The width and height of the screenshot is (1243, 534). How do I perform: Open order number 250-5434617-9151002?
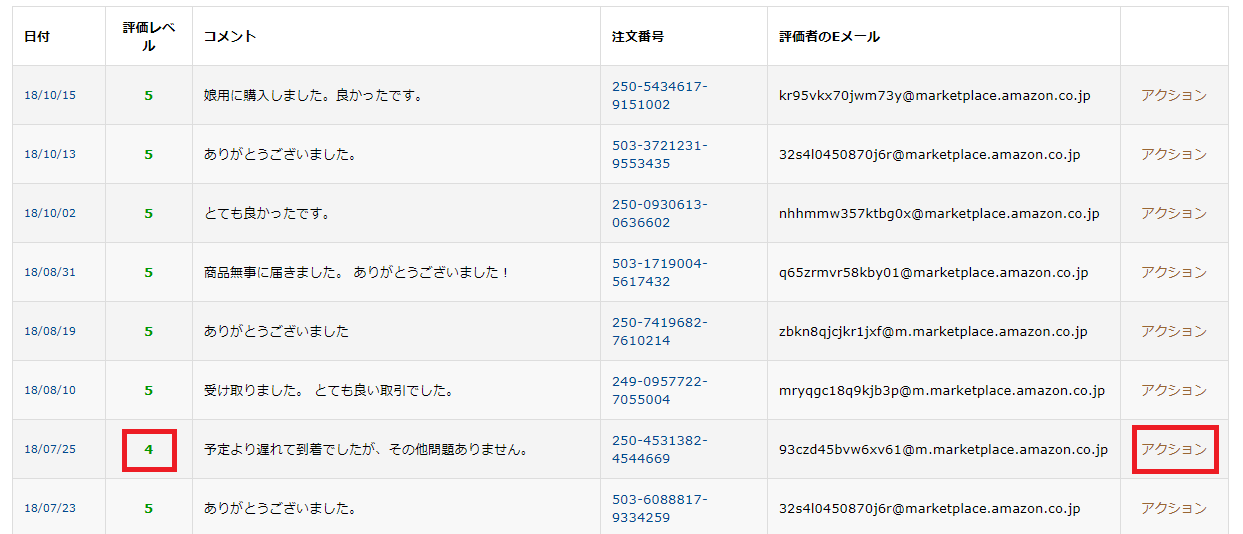660,96
